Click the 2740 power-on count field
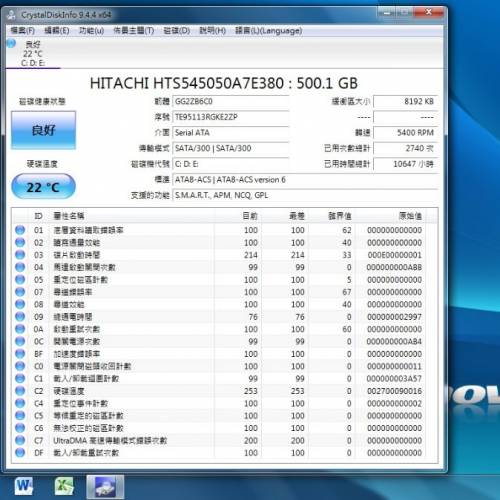The height and width of the screenshot is (500, 500). pyautogui.click(x=406, y=148)
